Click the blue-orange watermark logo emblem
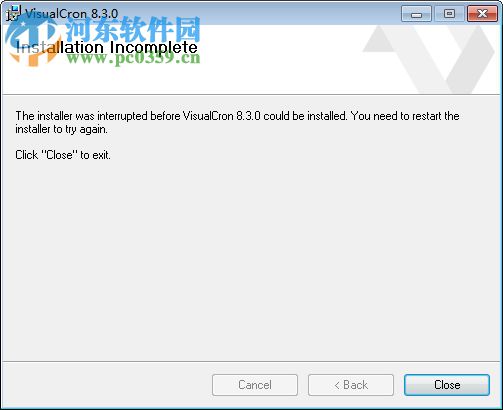Viewport: 503px width, 410px height. pyautogui.click(x=32, y=42)
